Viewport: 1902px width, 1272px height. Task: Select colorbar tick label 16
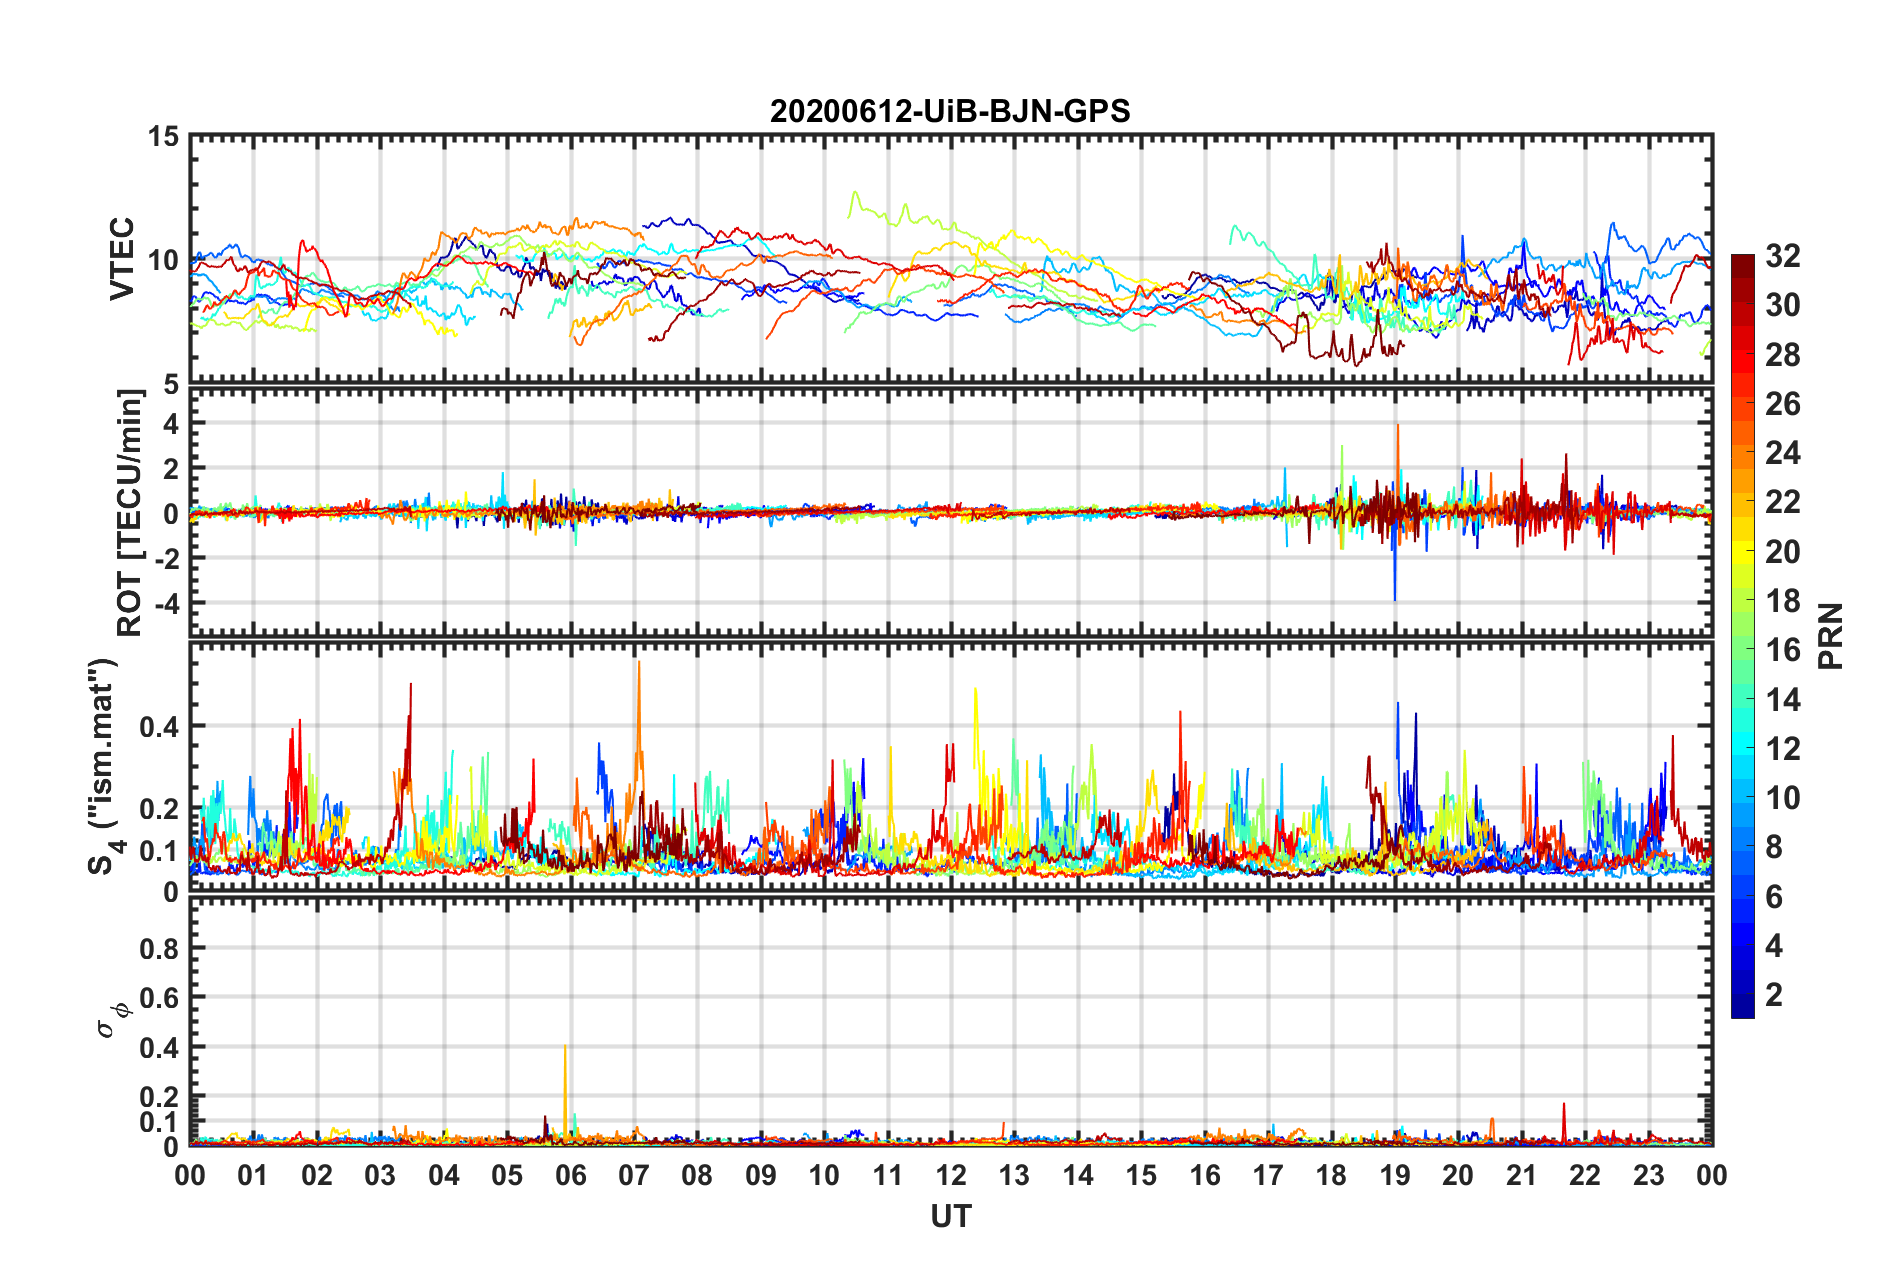click(1782, 650)
